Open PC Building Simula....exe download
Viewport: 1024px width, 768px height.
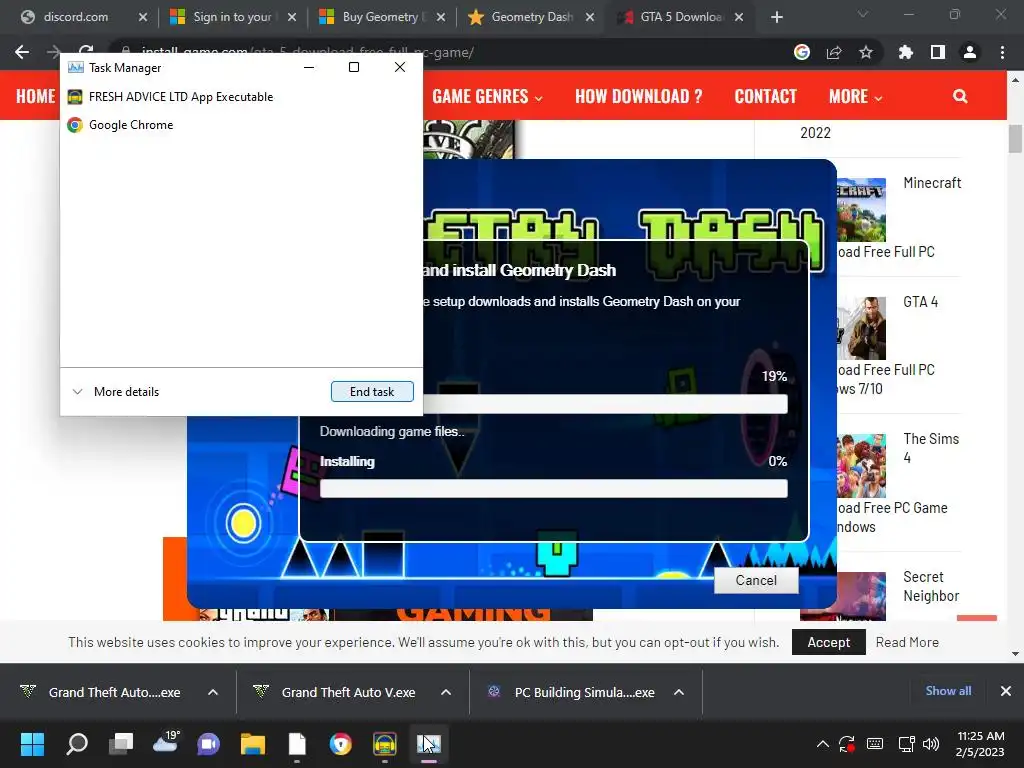(571, 692)
